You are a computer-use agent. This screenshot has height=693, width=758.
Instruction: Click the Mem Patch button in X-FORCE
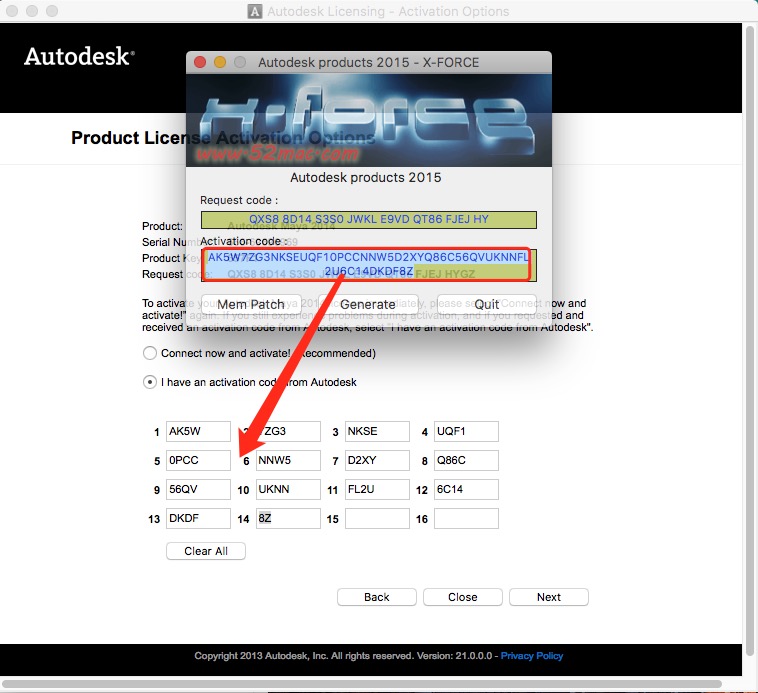coord(251,304)
